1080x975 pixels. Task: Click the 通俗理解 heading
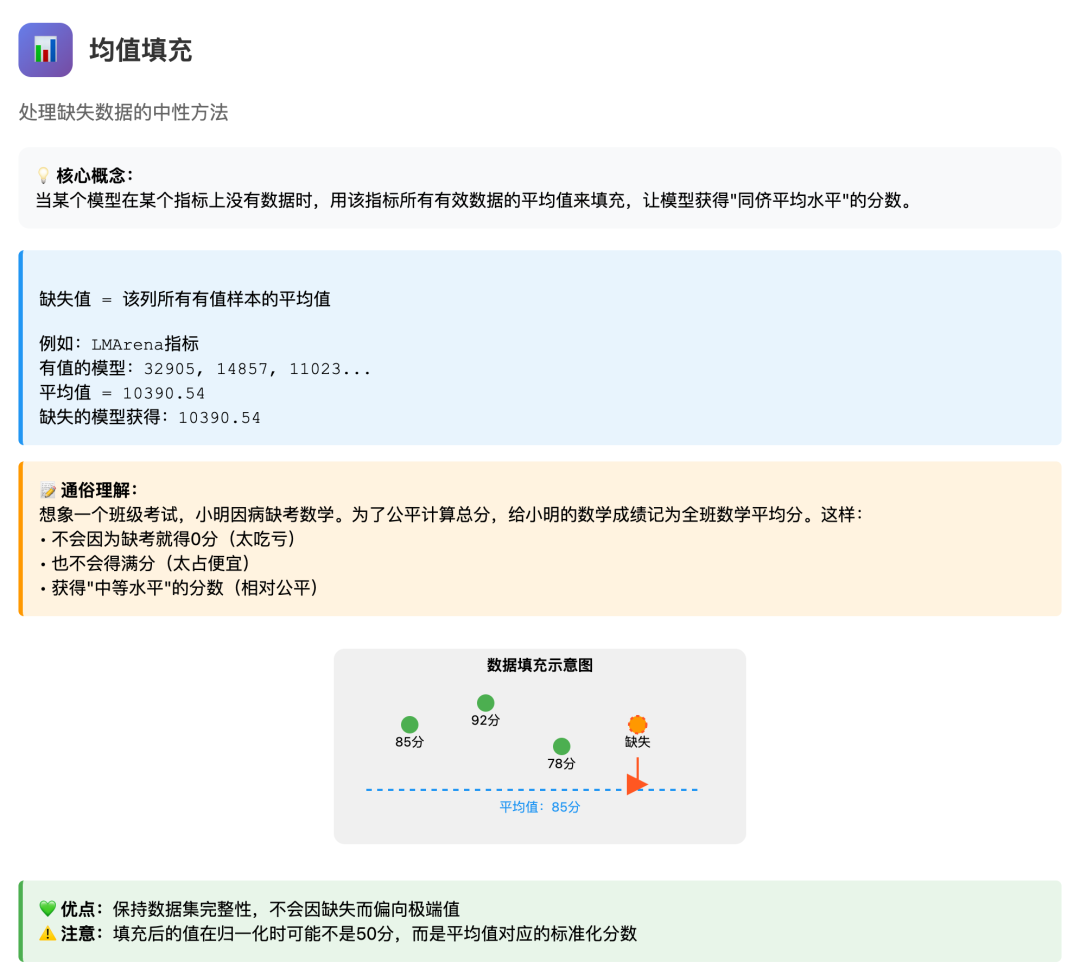tap(99, 490)
